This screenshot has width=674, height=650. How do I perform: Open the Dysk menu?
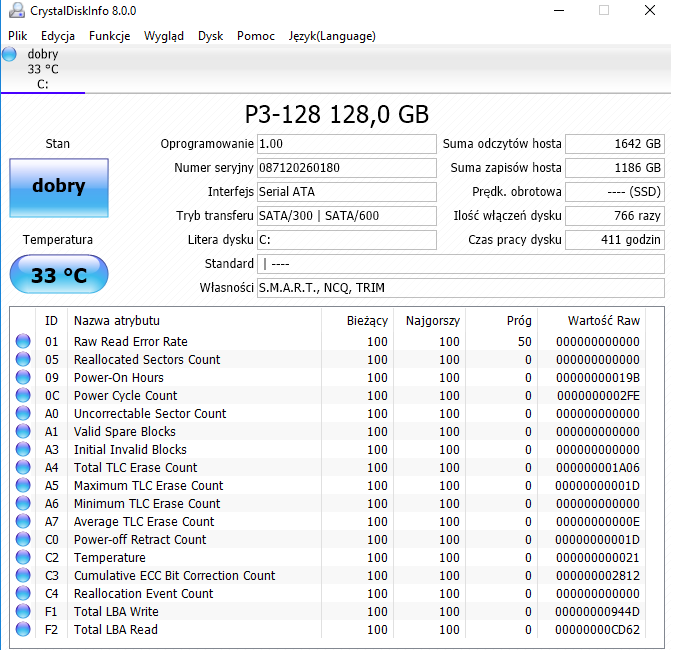210,36
